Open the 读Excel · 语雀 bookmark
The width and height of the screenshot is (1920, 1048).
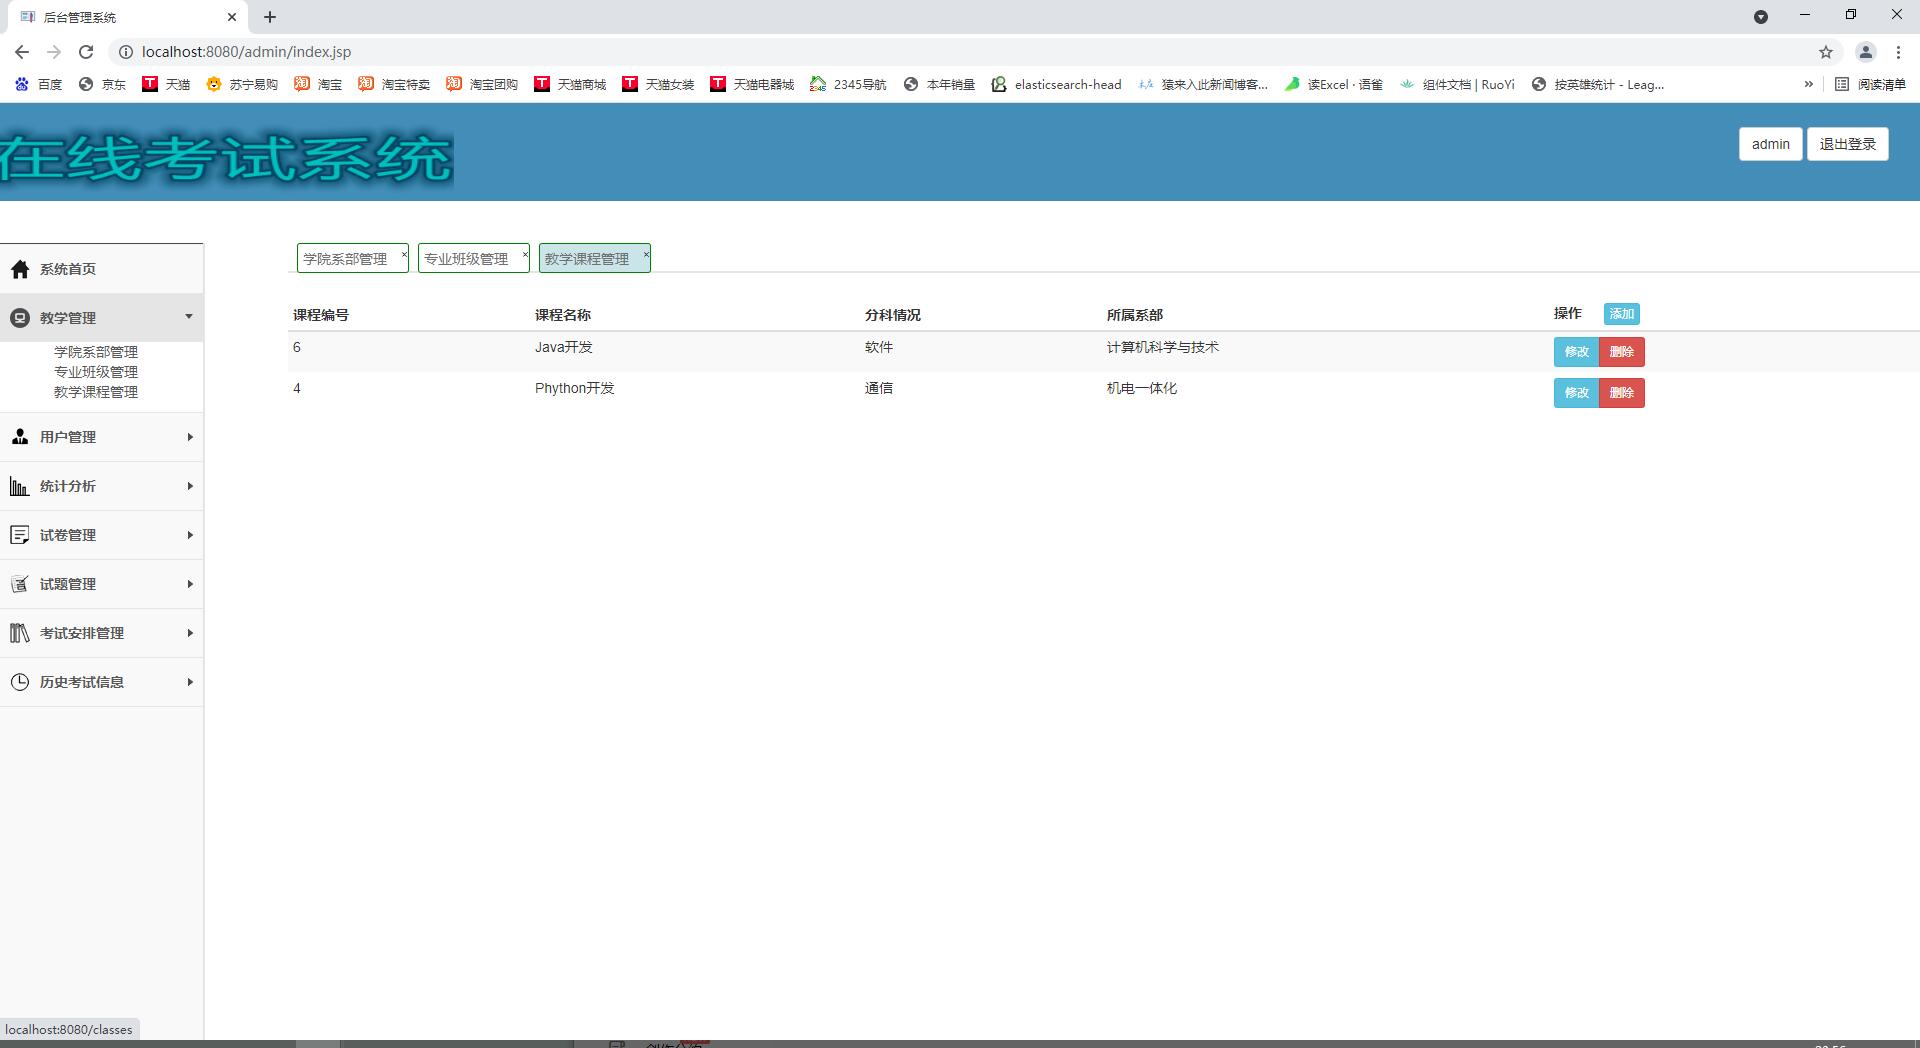coord(1334,85)
